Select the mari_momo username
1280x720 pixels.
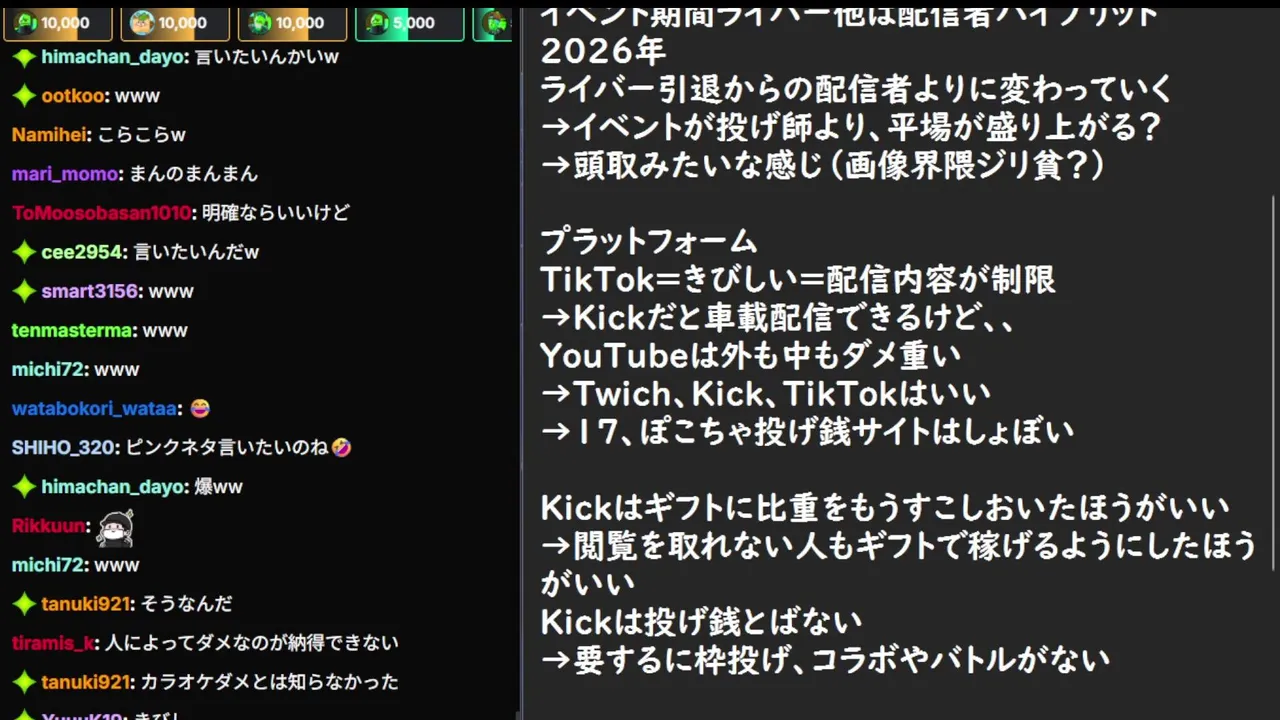65,174
